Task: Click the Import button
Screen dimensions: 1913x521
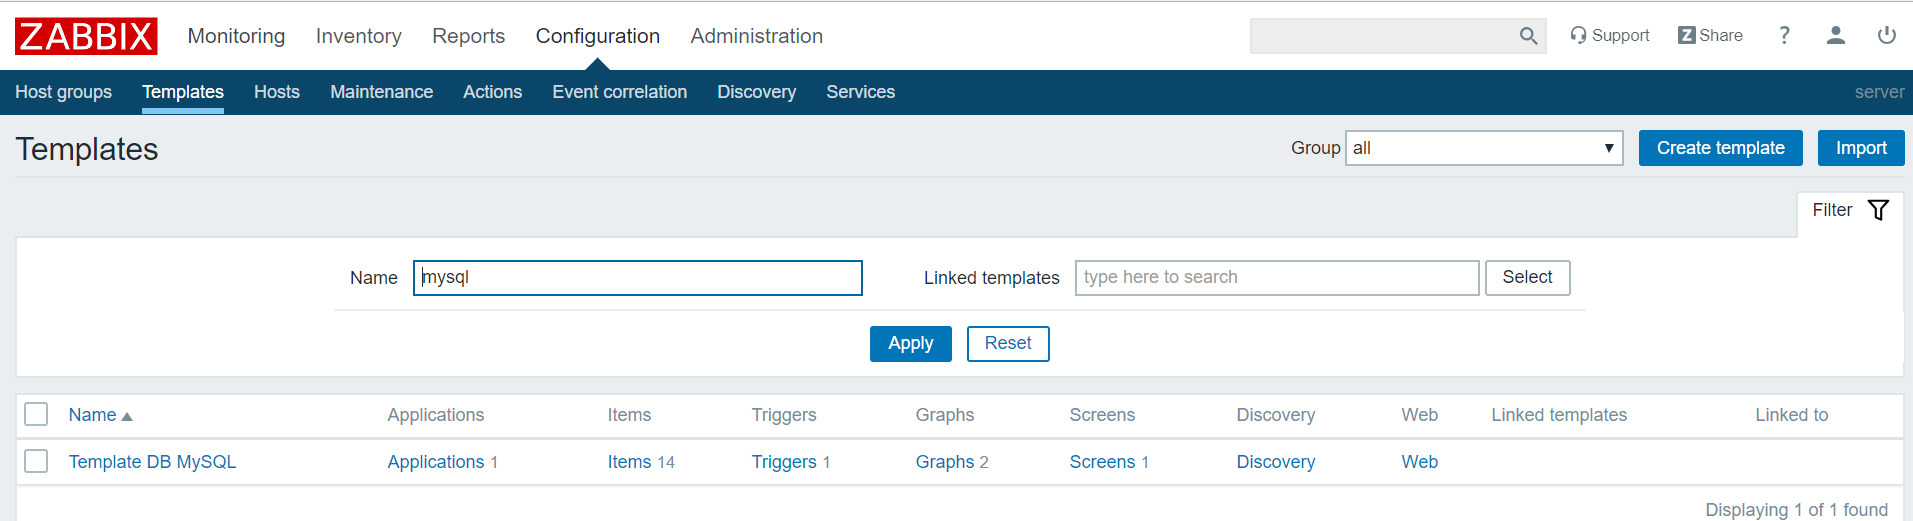Action: 1861,148
